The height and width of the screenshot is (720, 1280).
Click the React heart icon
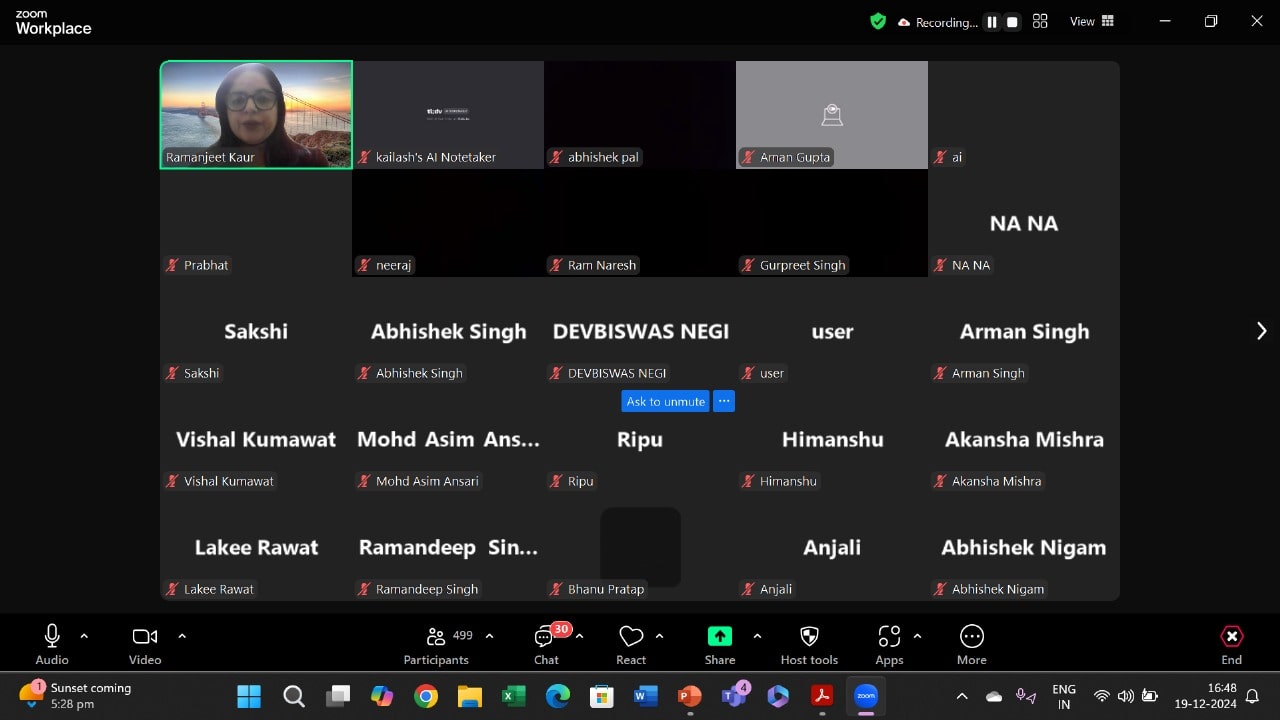click(631, 637)
